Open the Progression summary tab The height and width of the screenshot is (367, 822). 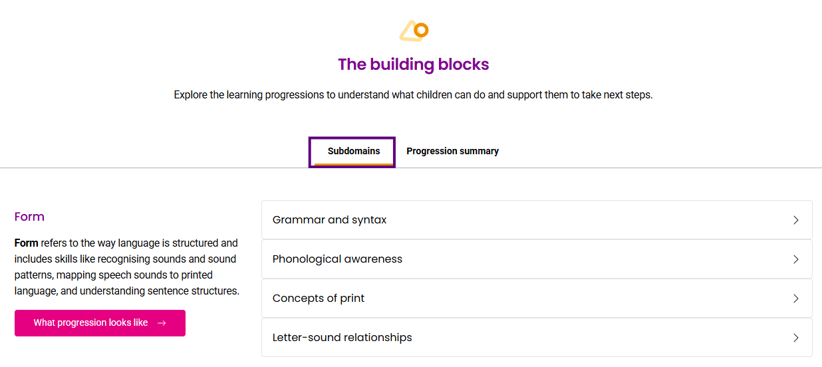click(x=452, y=151)
